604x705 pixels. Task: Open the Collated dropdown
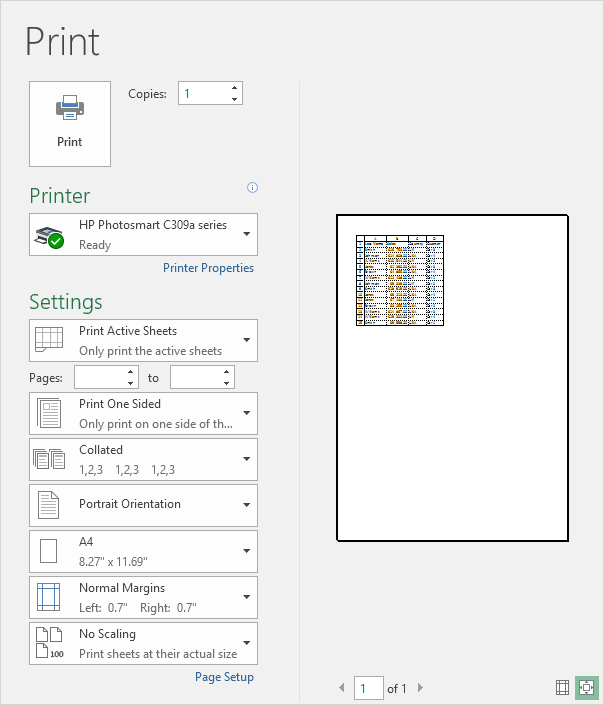point(143,460)
